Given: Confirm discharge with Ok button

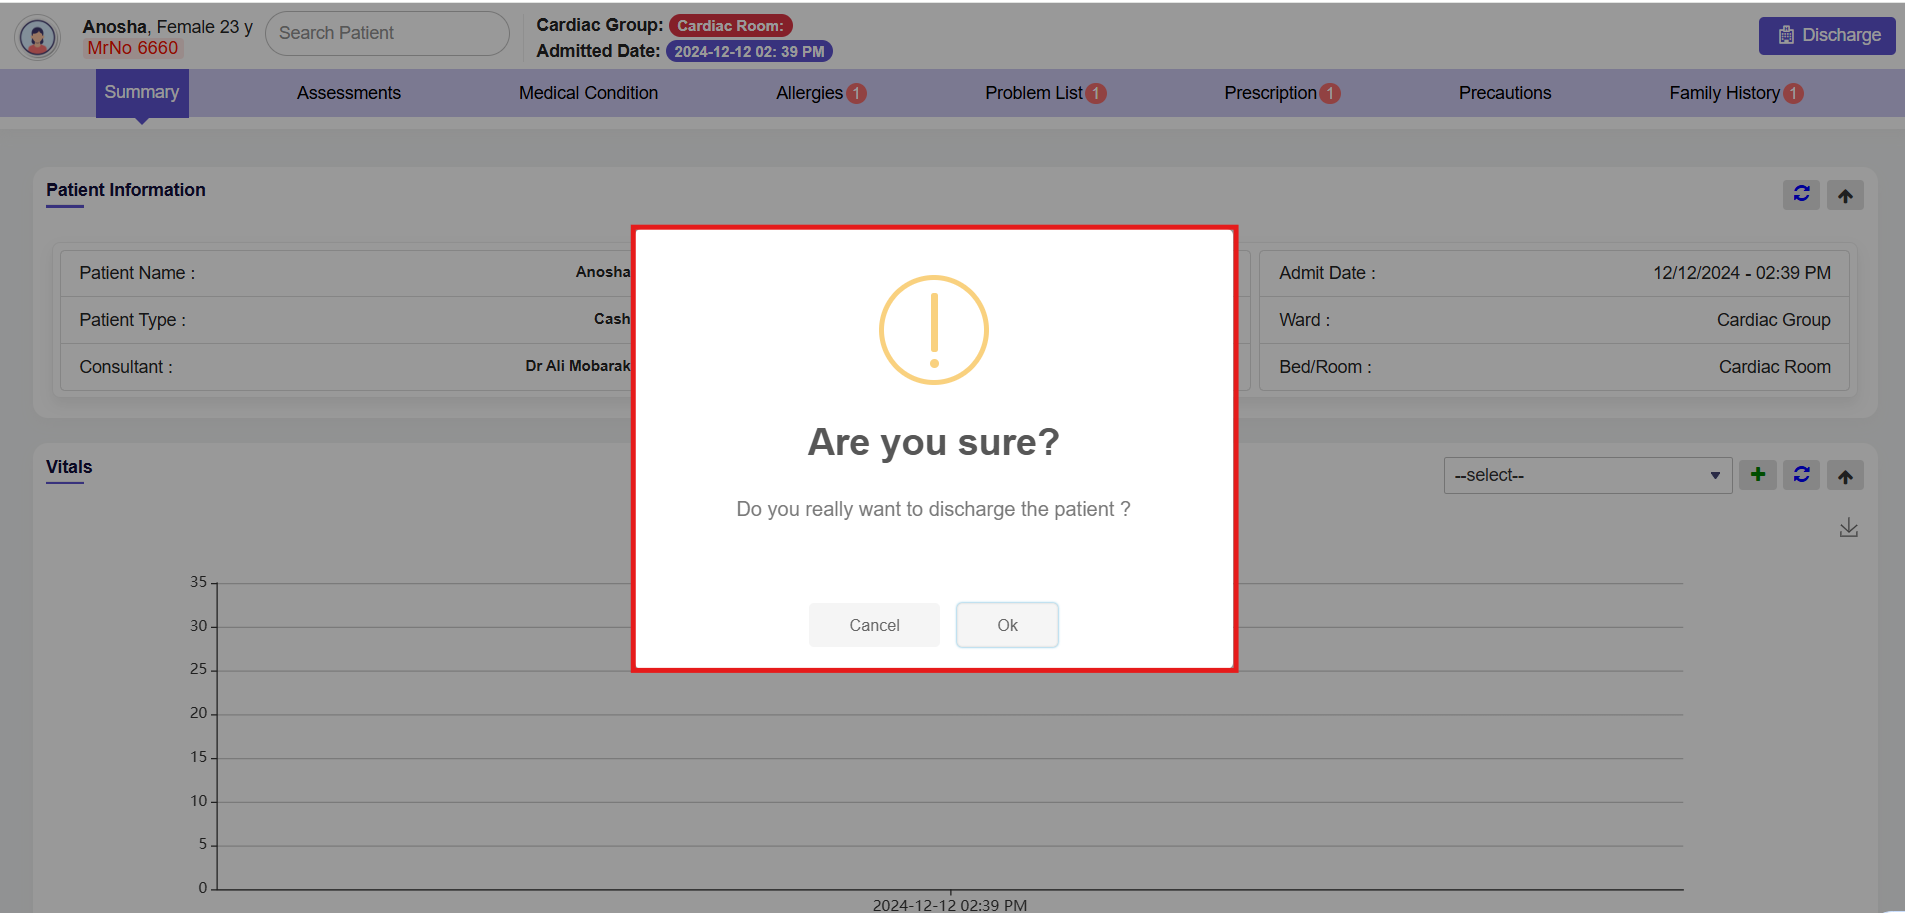Looking at the screenshot, I should point(1007,625).
